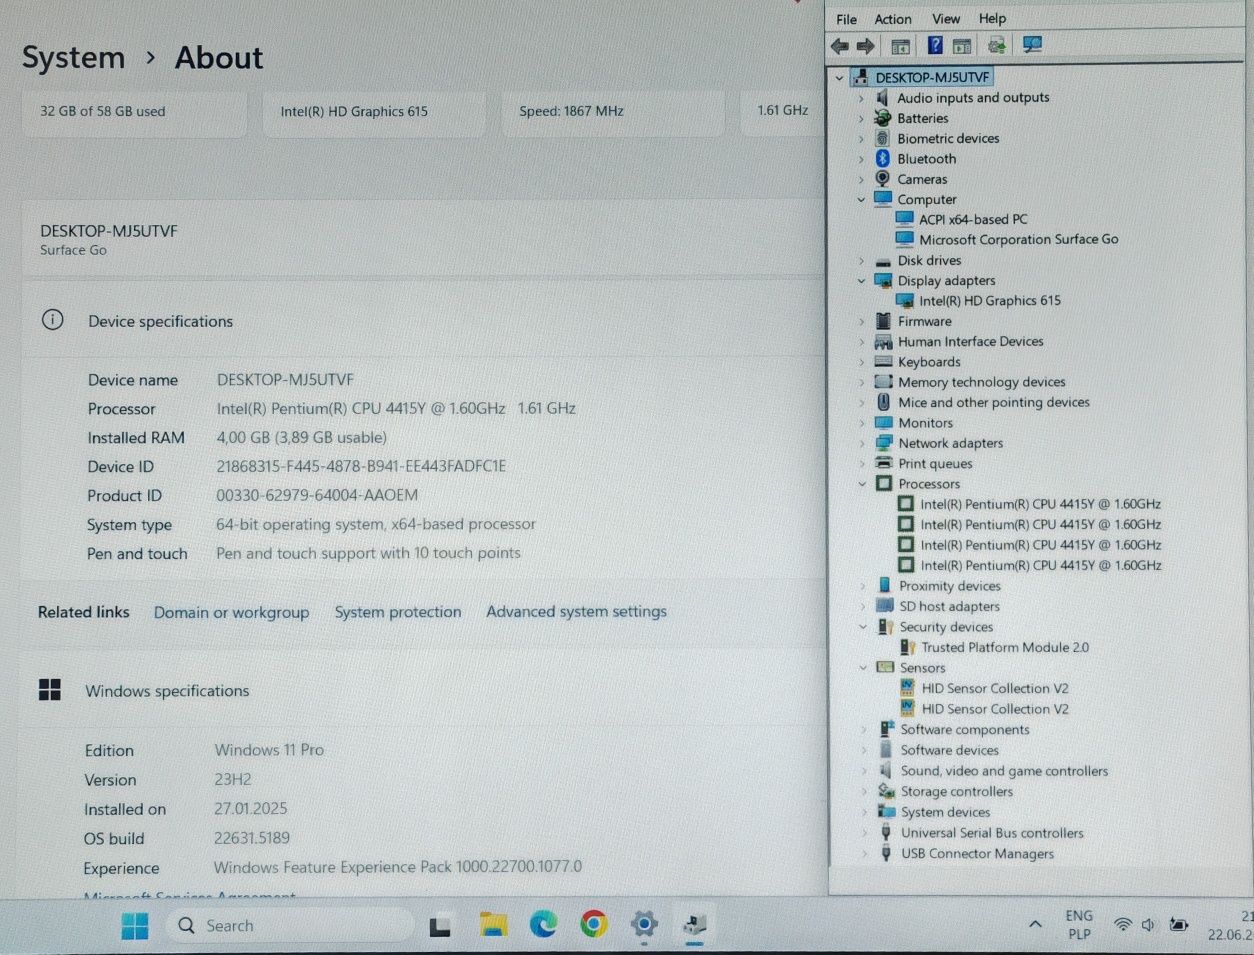Expand the Network adapters category
1254x955 pixels.
click(861, 443)
